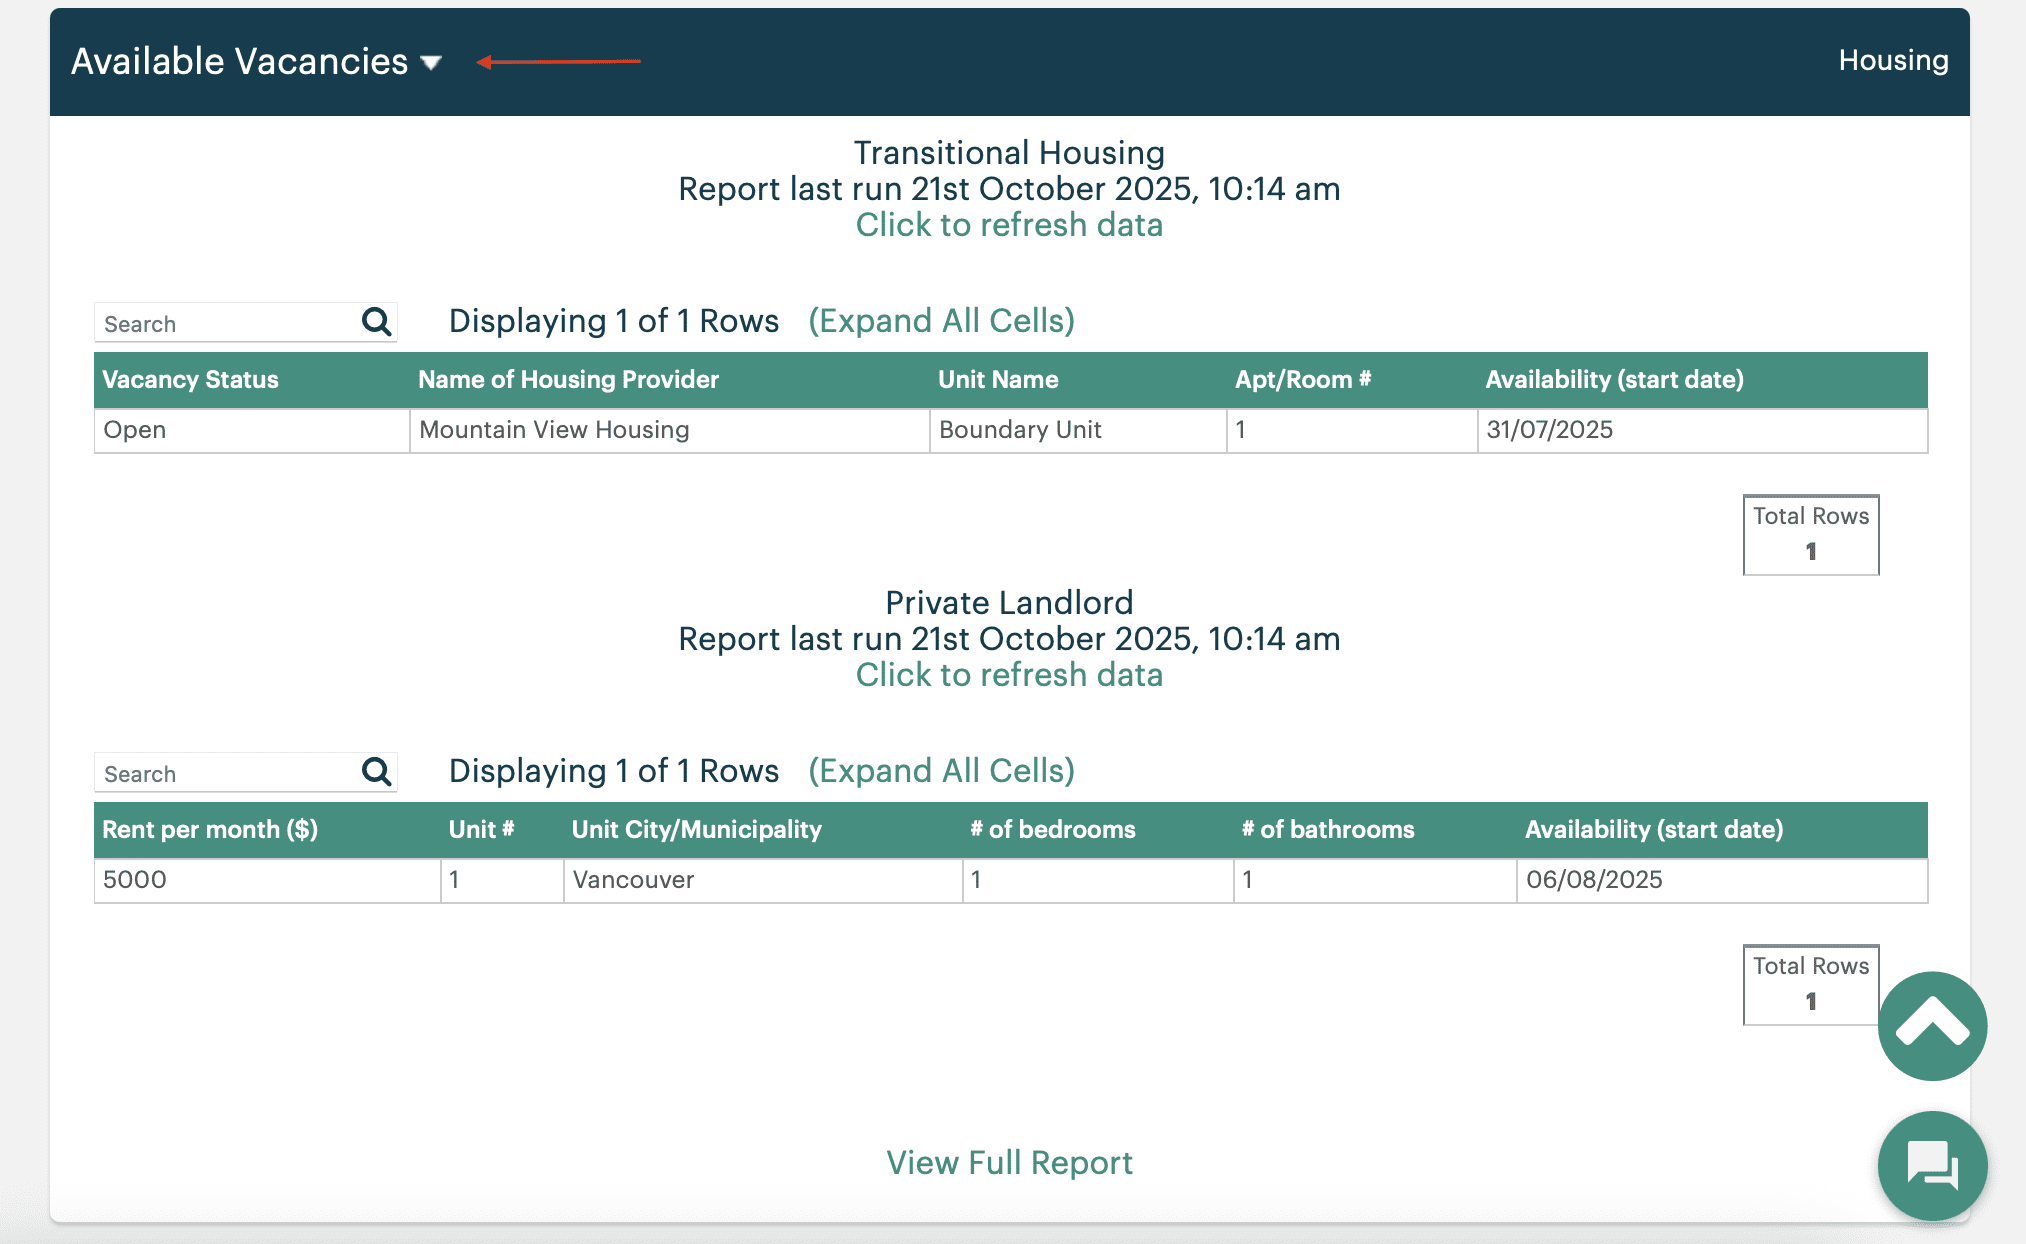This screenshot has height=1244, width=2026.
Task: Refresh data for Private Landlord report
Action: click(1009, 675)
